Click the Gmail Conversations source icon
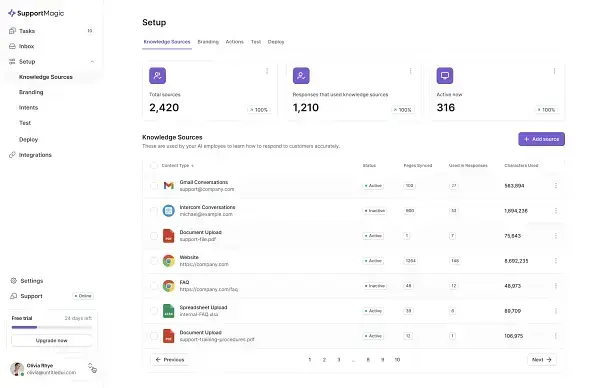Viewport: 600px width, 388px height. click(169, 186)
